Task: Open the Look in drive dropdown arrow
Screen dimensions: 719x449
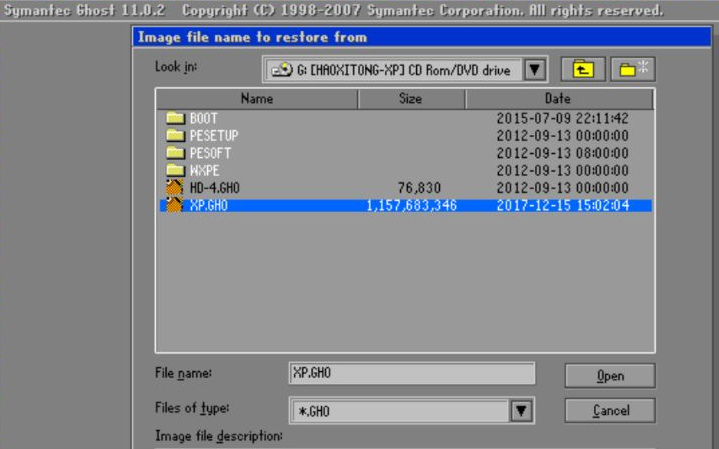Action: 535,70
